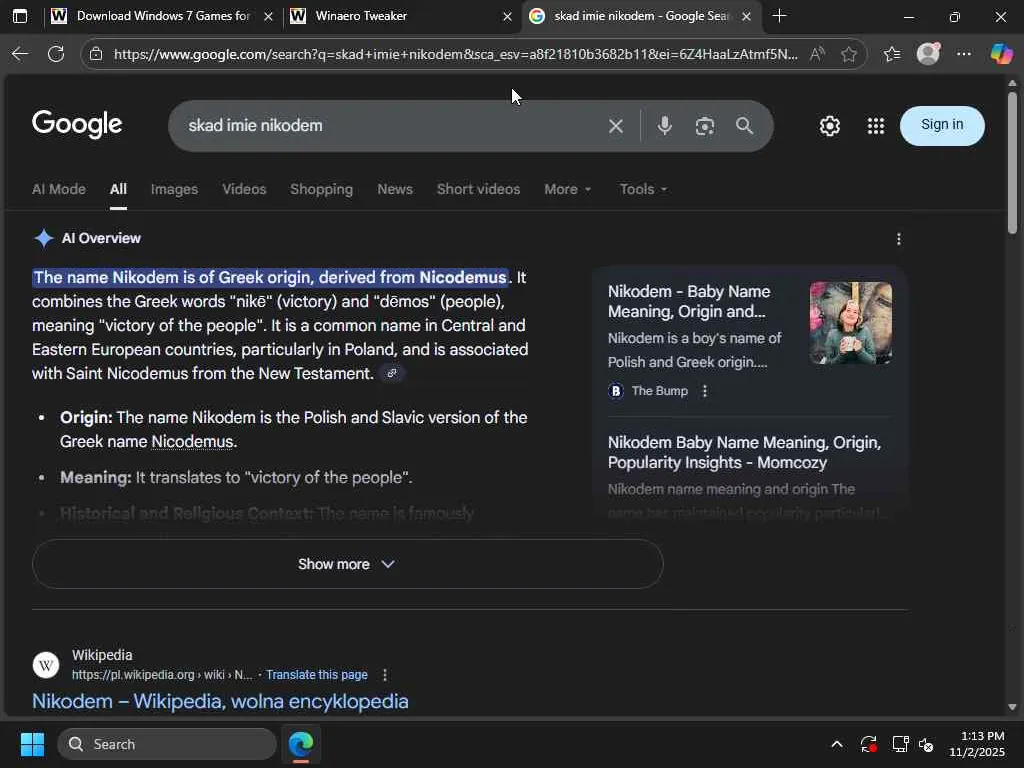Open Read aloud icon in address bar
This screenshot has height=768, width=1024.
point(816,54)
